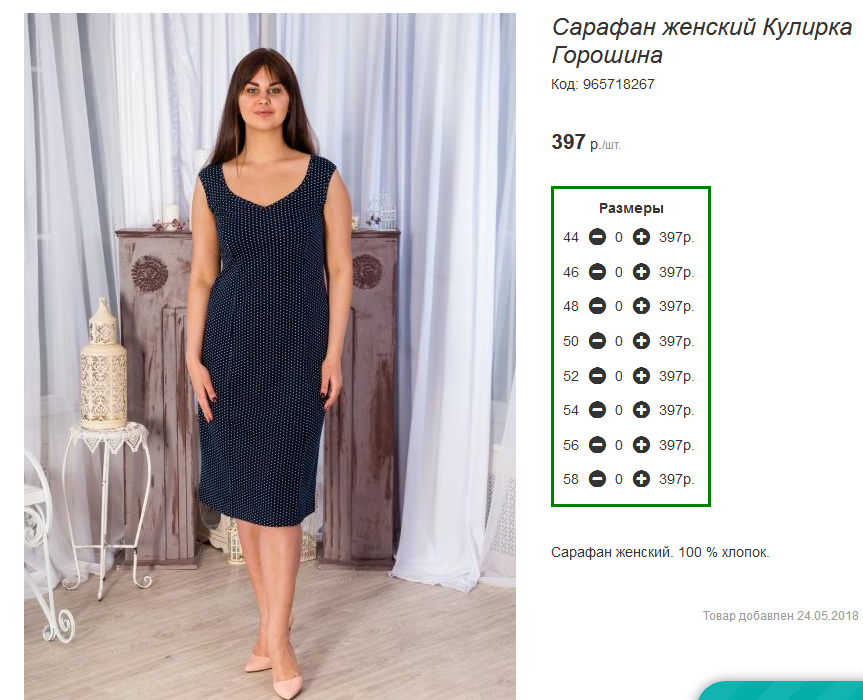
Task: Click minus button for size 46
Action: point(597,272)
